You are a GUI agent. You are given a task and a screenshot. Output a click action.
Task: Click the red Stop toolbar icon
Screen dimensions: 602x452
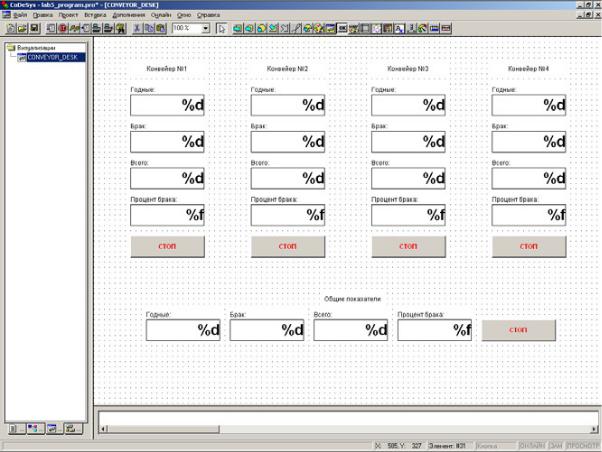(x=63, y=28)
